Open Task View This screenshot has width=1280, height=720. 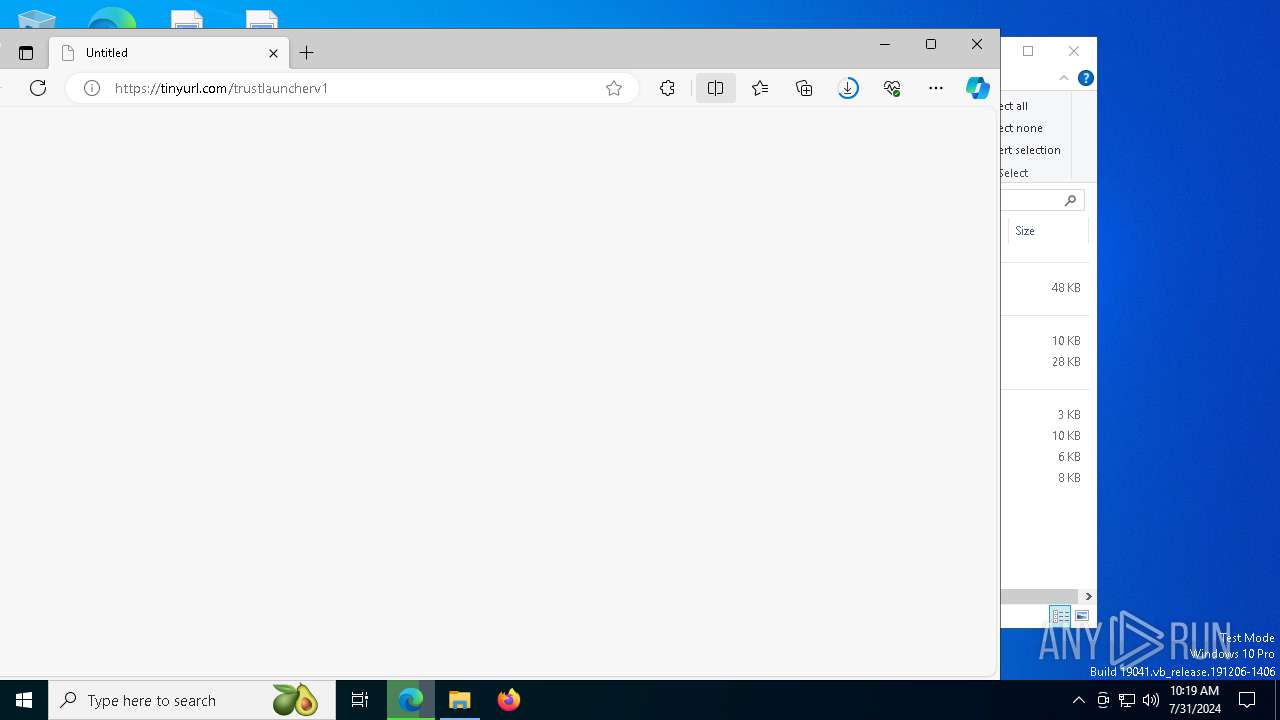coord(360,700)
